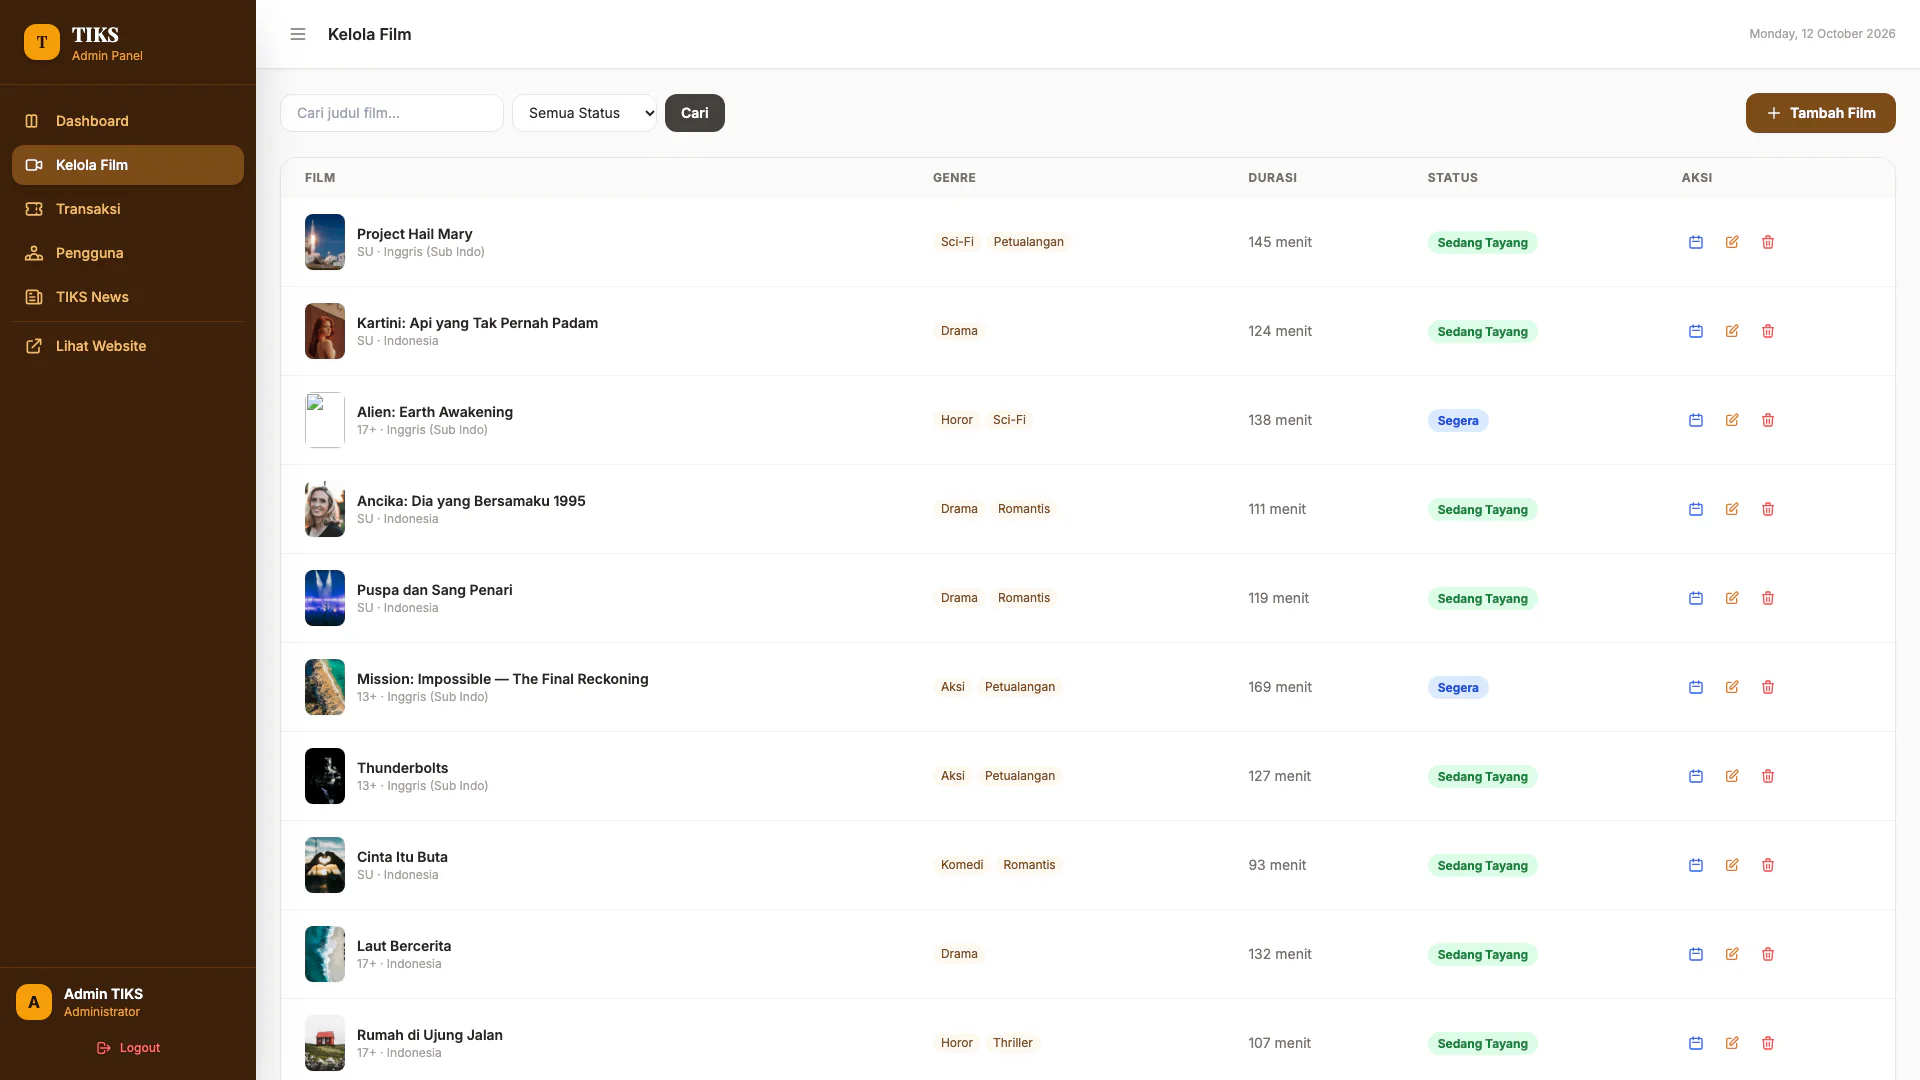Screen dimensions: 1920x1080
Task: Click the Laut Bercerita poster thumbnail
Action: (x=325, y=954)
